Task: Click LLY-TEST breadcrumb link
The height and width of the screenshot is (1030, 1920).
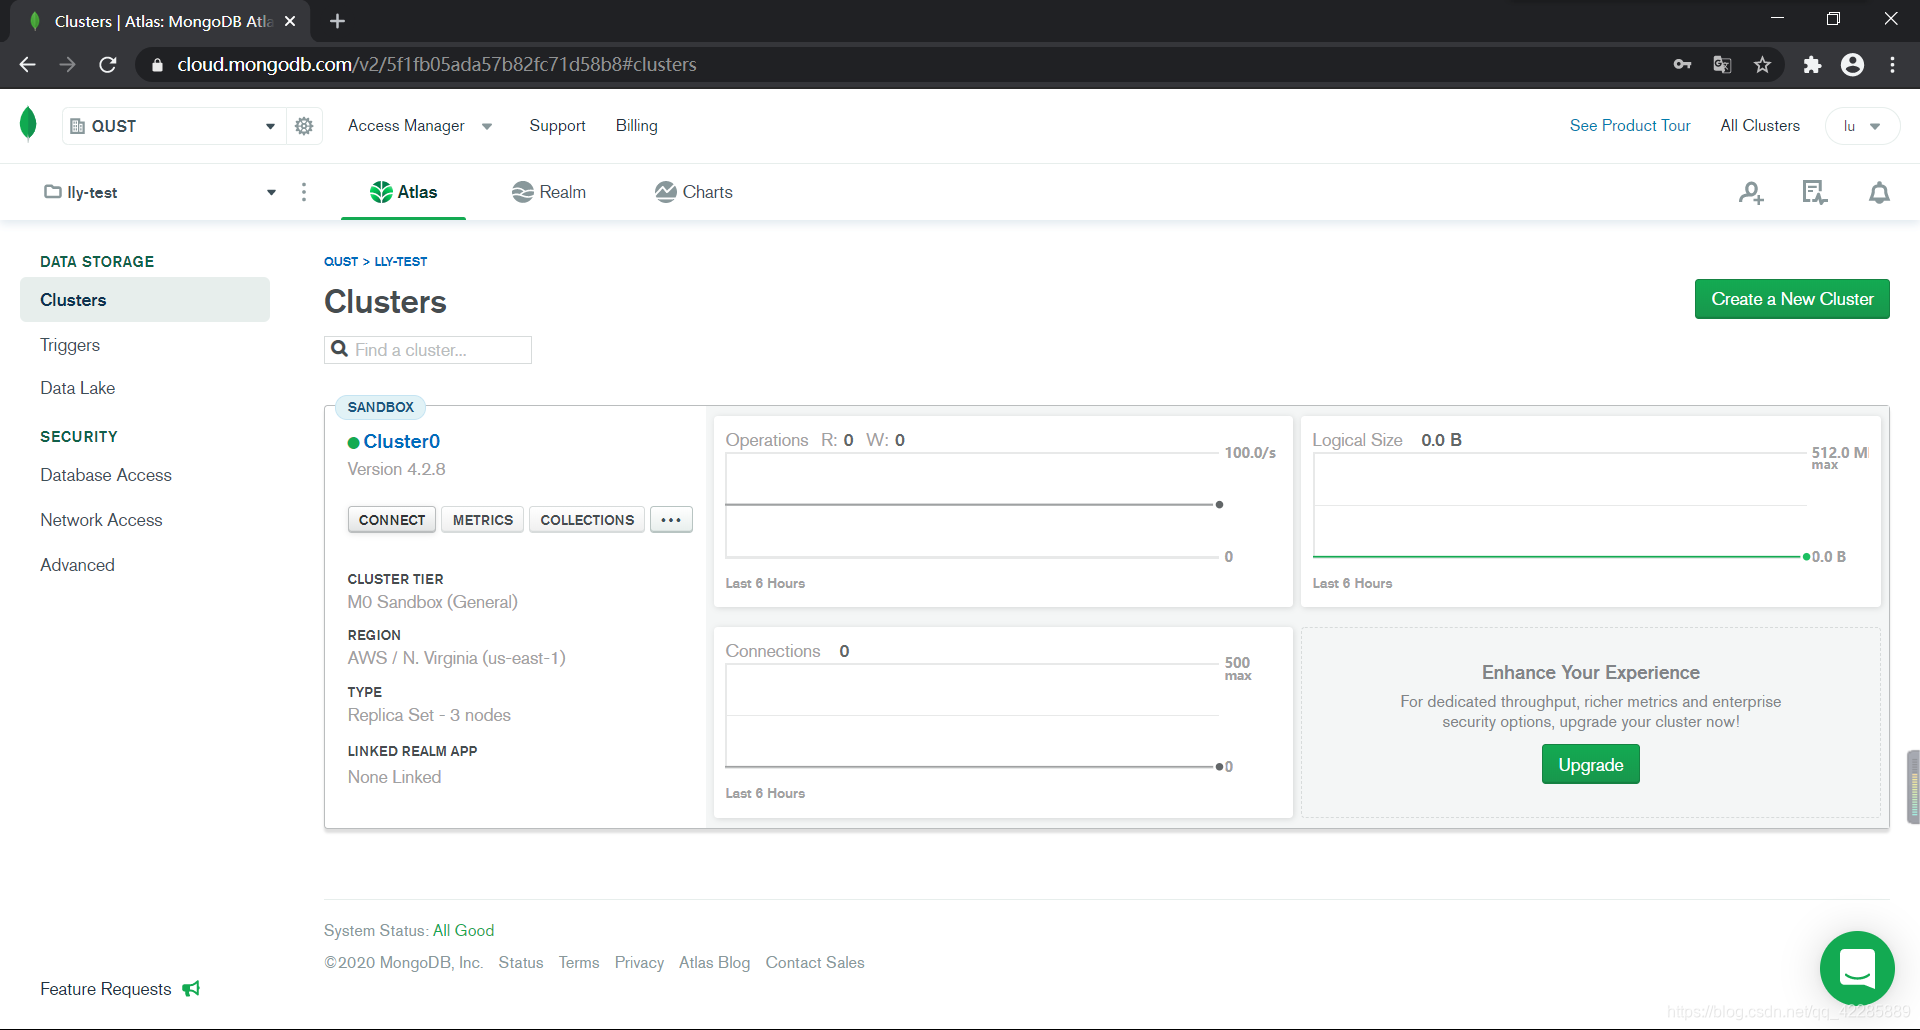Action: tap(401, 261)
